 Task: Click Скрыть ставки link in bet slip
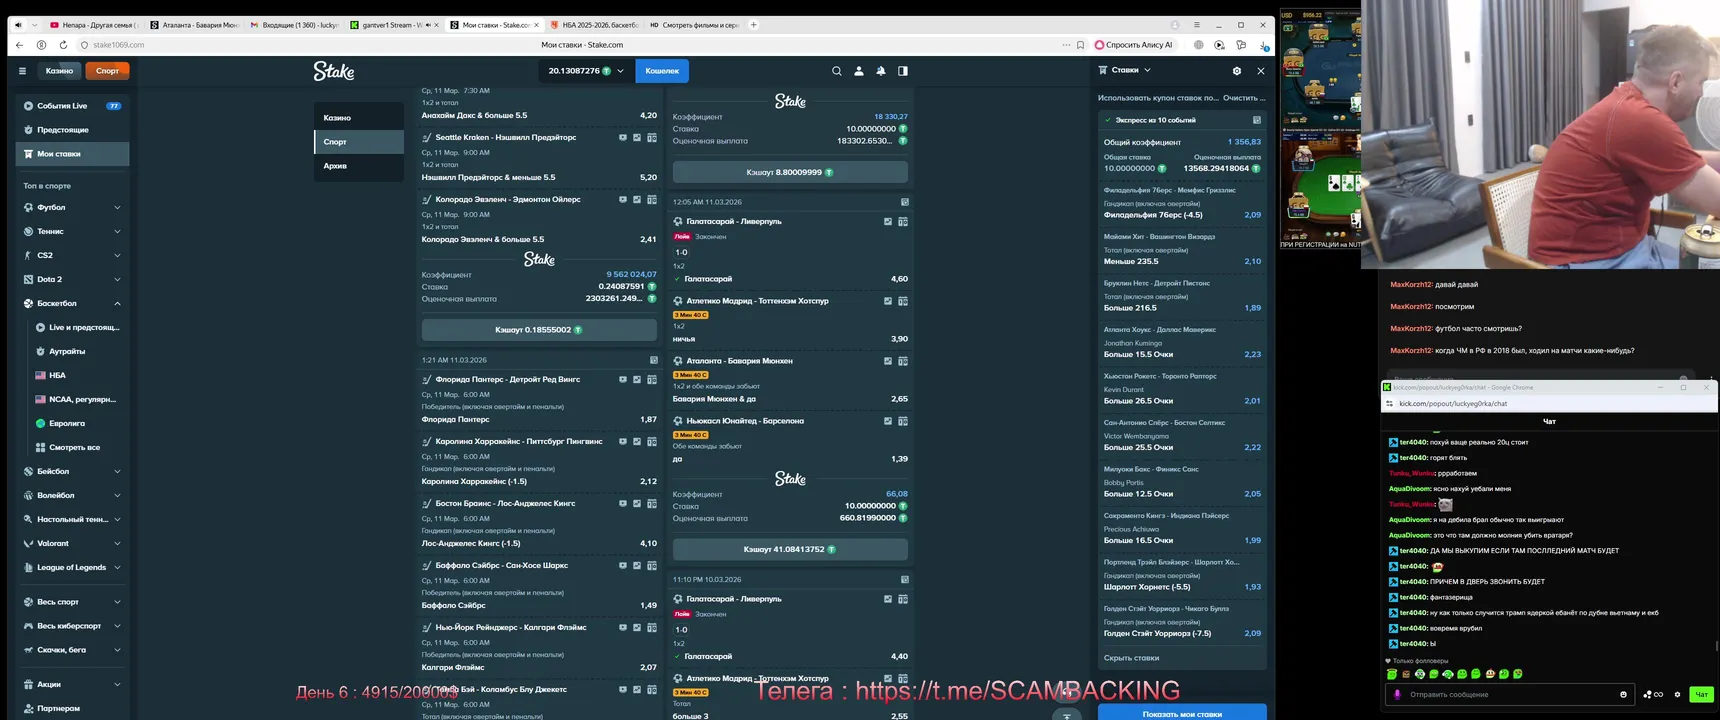(1131, 658)
